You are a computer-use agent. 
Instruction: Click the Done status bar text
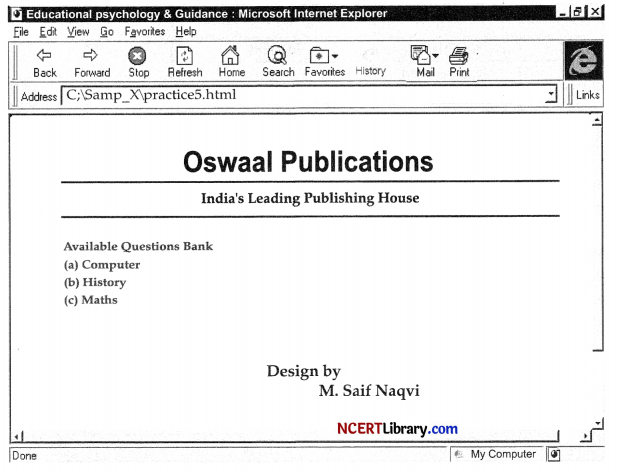(x=24, y=455)
